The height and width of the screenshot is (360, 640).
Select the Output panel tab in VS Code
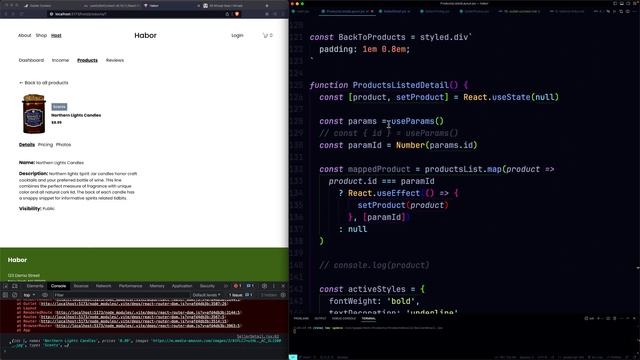[320, 318]
